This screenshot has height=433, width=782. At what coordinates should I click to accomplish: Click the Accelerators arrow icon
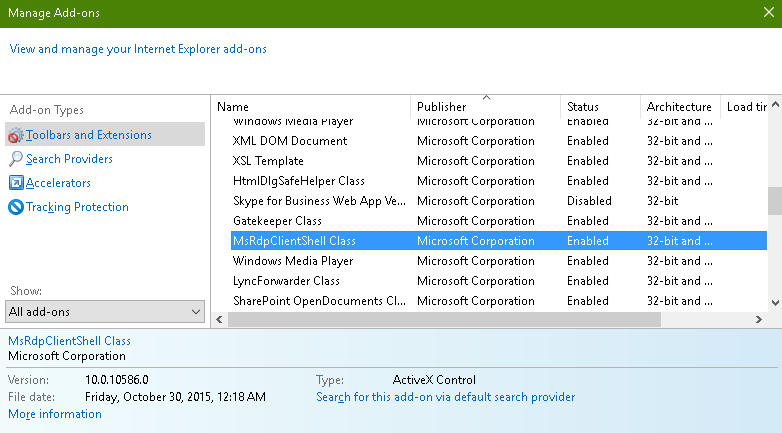pos(16,183)
